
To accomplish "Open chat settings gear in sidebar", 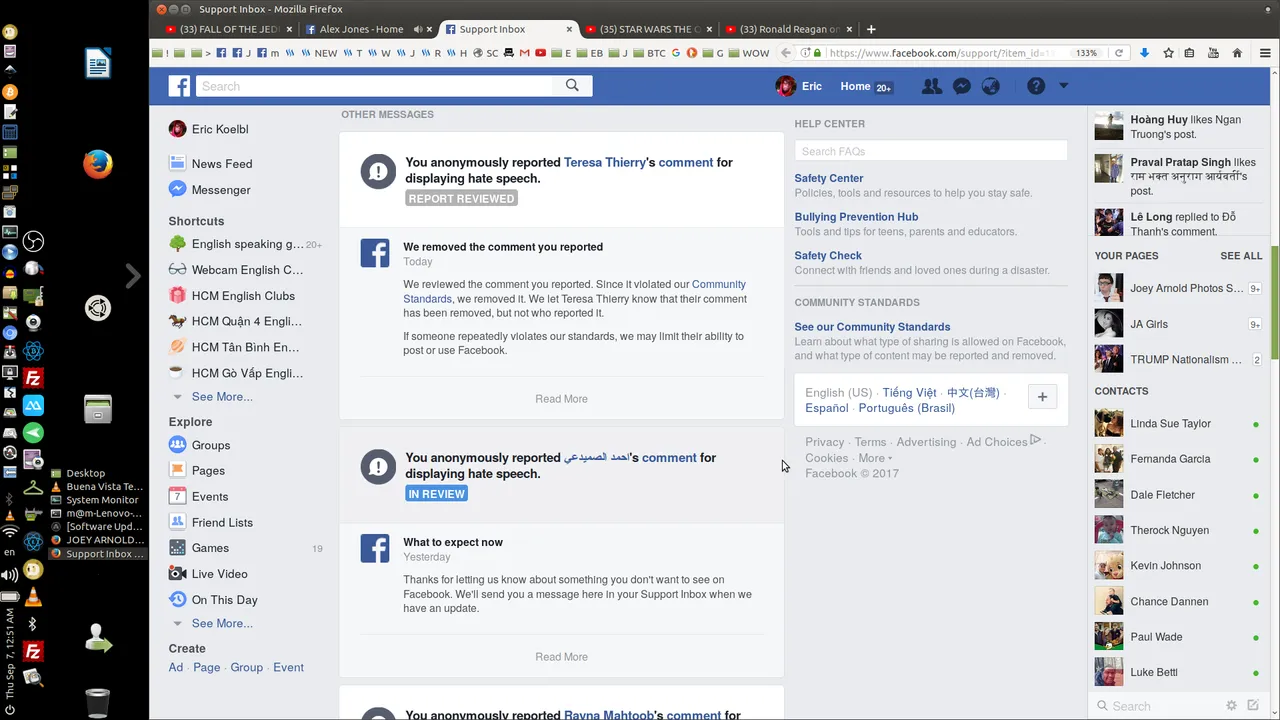I will coord(1232,706).
